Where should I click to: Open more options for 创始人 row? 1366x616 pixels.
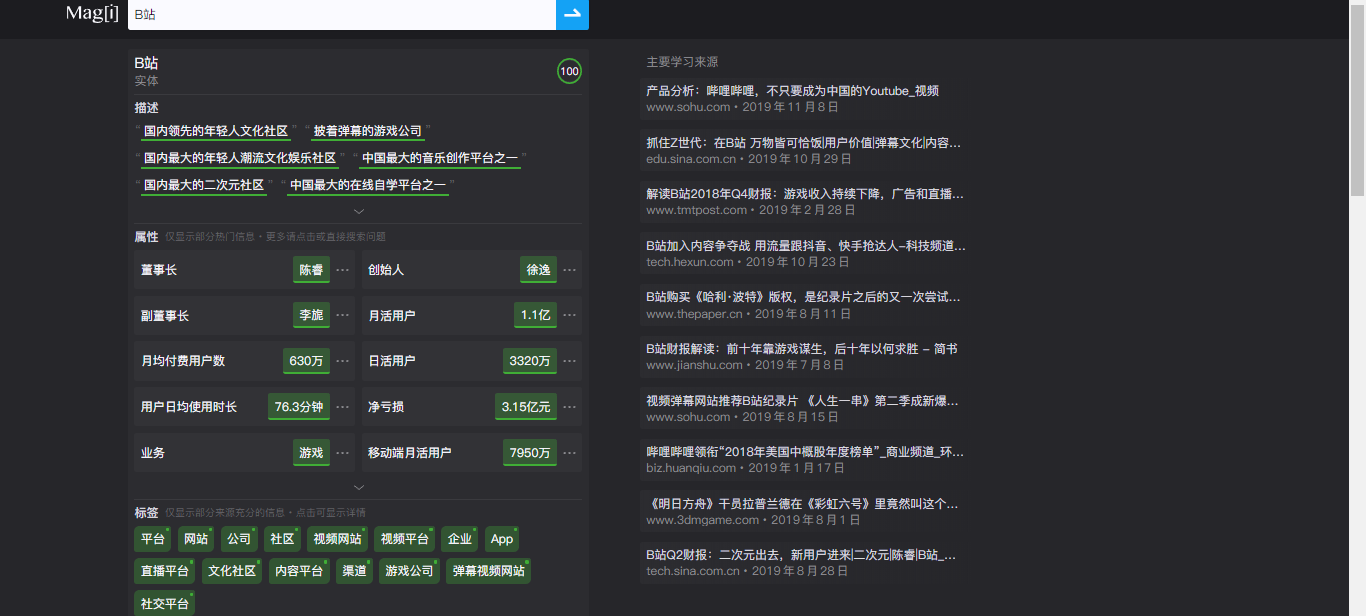(570, 270)
